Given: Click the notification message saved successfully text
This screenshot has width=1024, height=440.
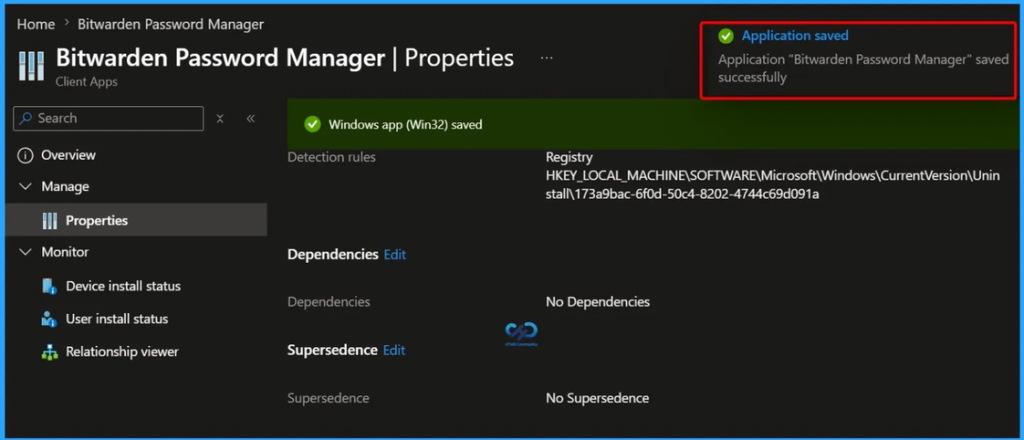Looking at the screenshot, I should [x=863, y=69].
